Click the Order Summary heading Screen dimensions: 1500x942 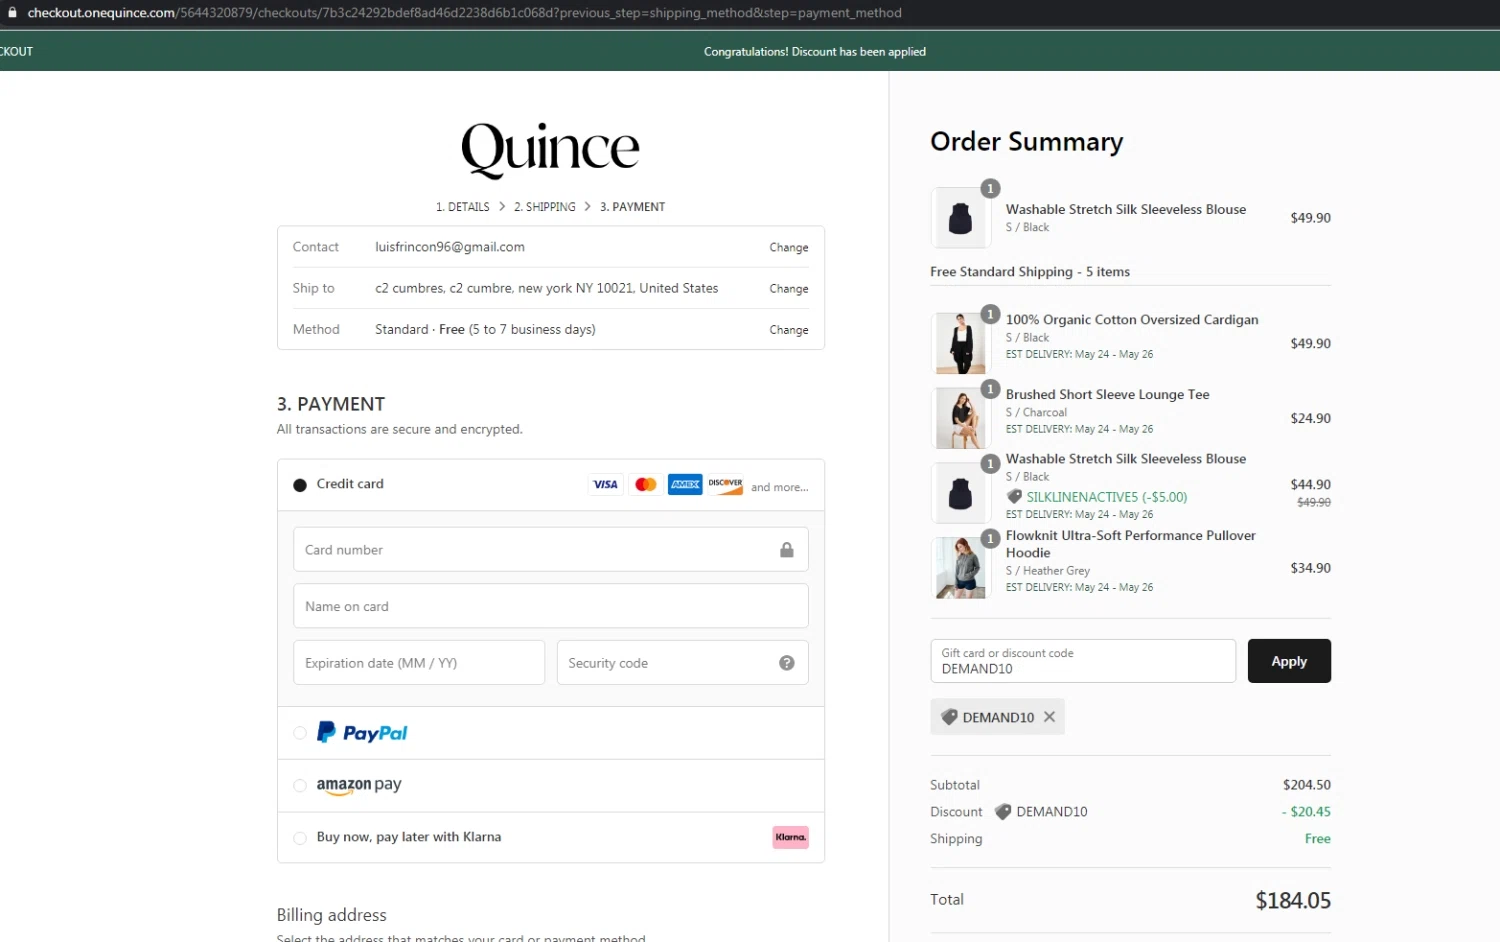tap(1026, 142)
